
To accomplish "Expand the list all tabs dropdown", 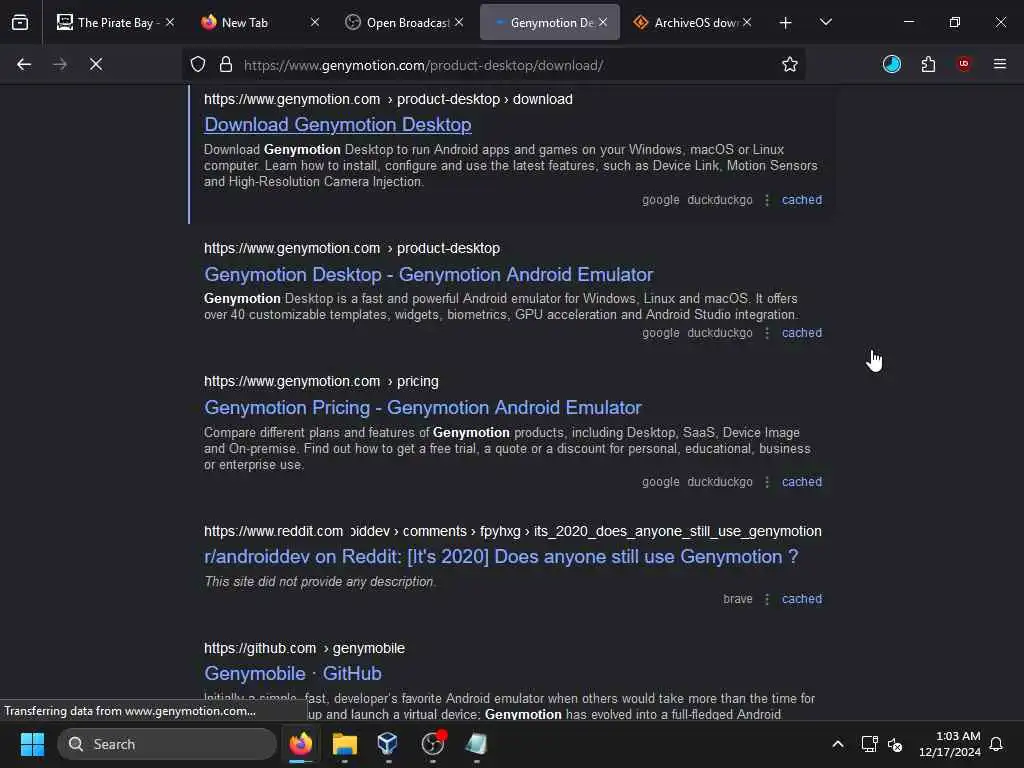I will point(825,23).
